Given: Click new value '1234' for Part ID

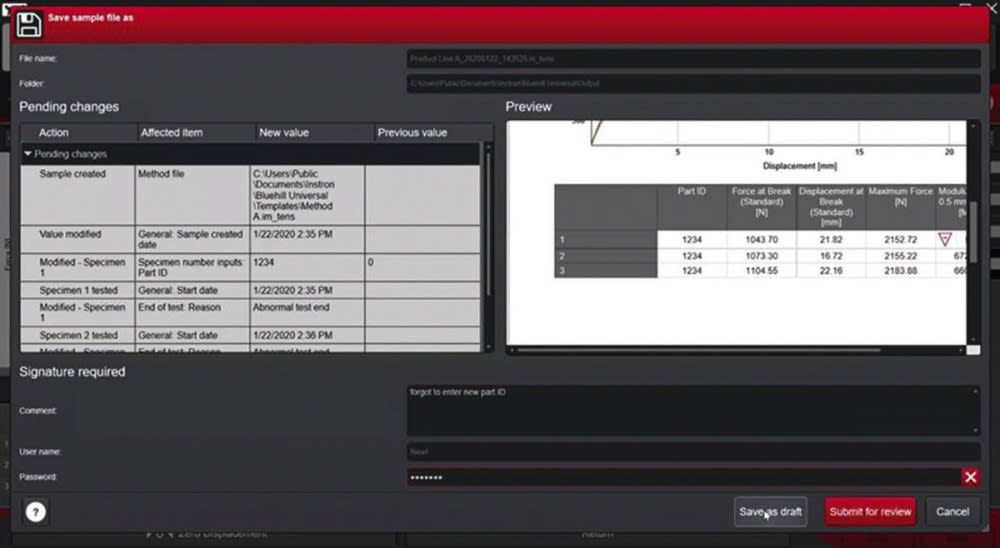Looking at the screenshot, I should click(307, 267).
